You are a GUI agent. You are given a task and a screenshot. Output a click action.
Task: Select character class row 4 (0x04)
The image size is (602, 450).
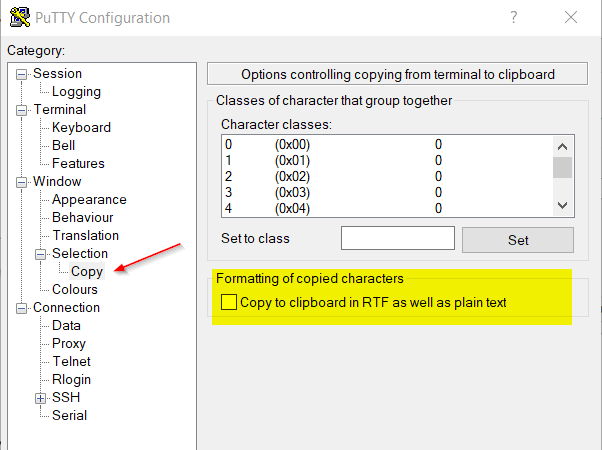click(387, 208)
